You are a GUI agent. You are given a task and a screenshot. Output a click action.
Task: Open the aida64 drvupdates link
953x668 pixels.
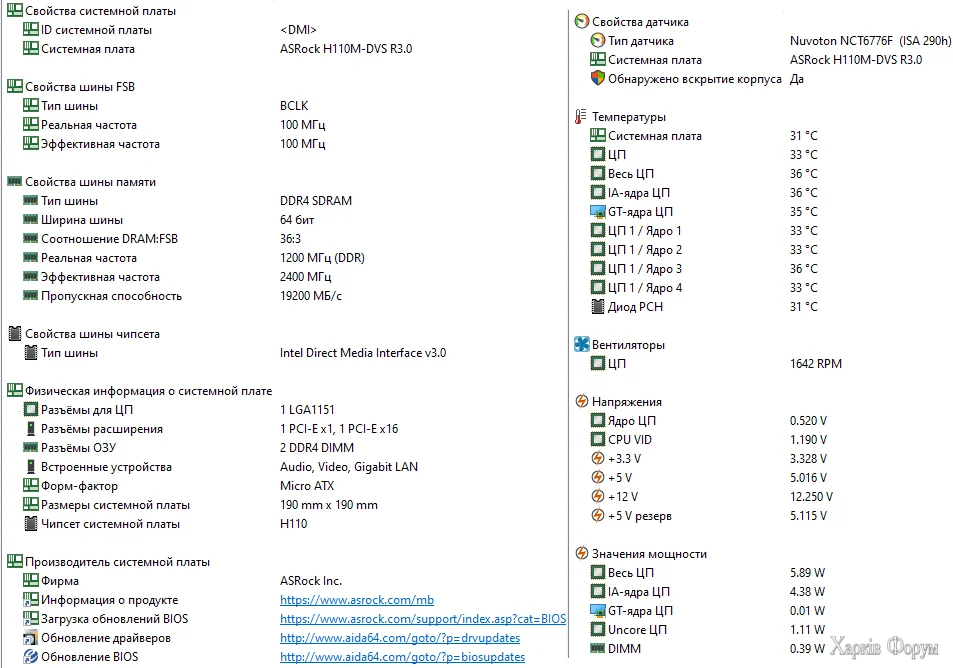(400, 638)
